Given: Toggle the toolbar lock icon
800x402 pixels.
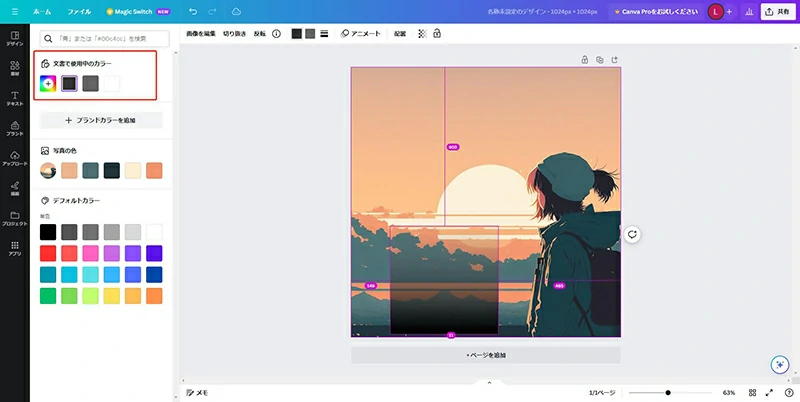Looking at the screenshot, I should pos(437,34).
